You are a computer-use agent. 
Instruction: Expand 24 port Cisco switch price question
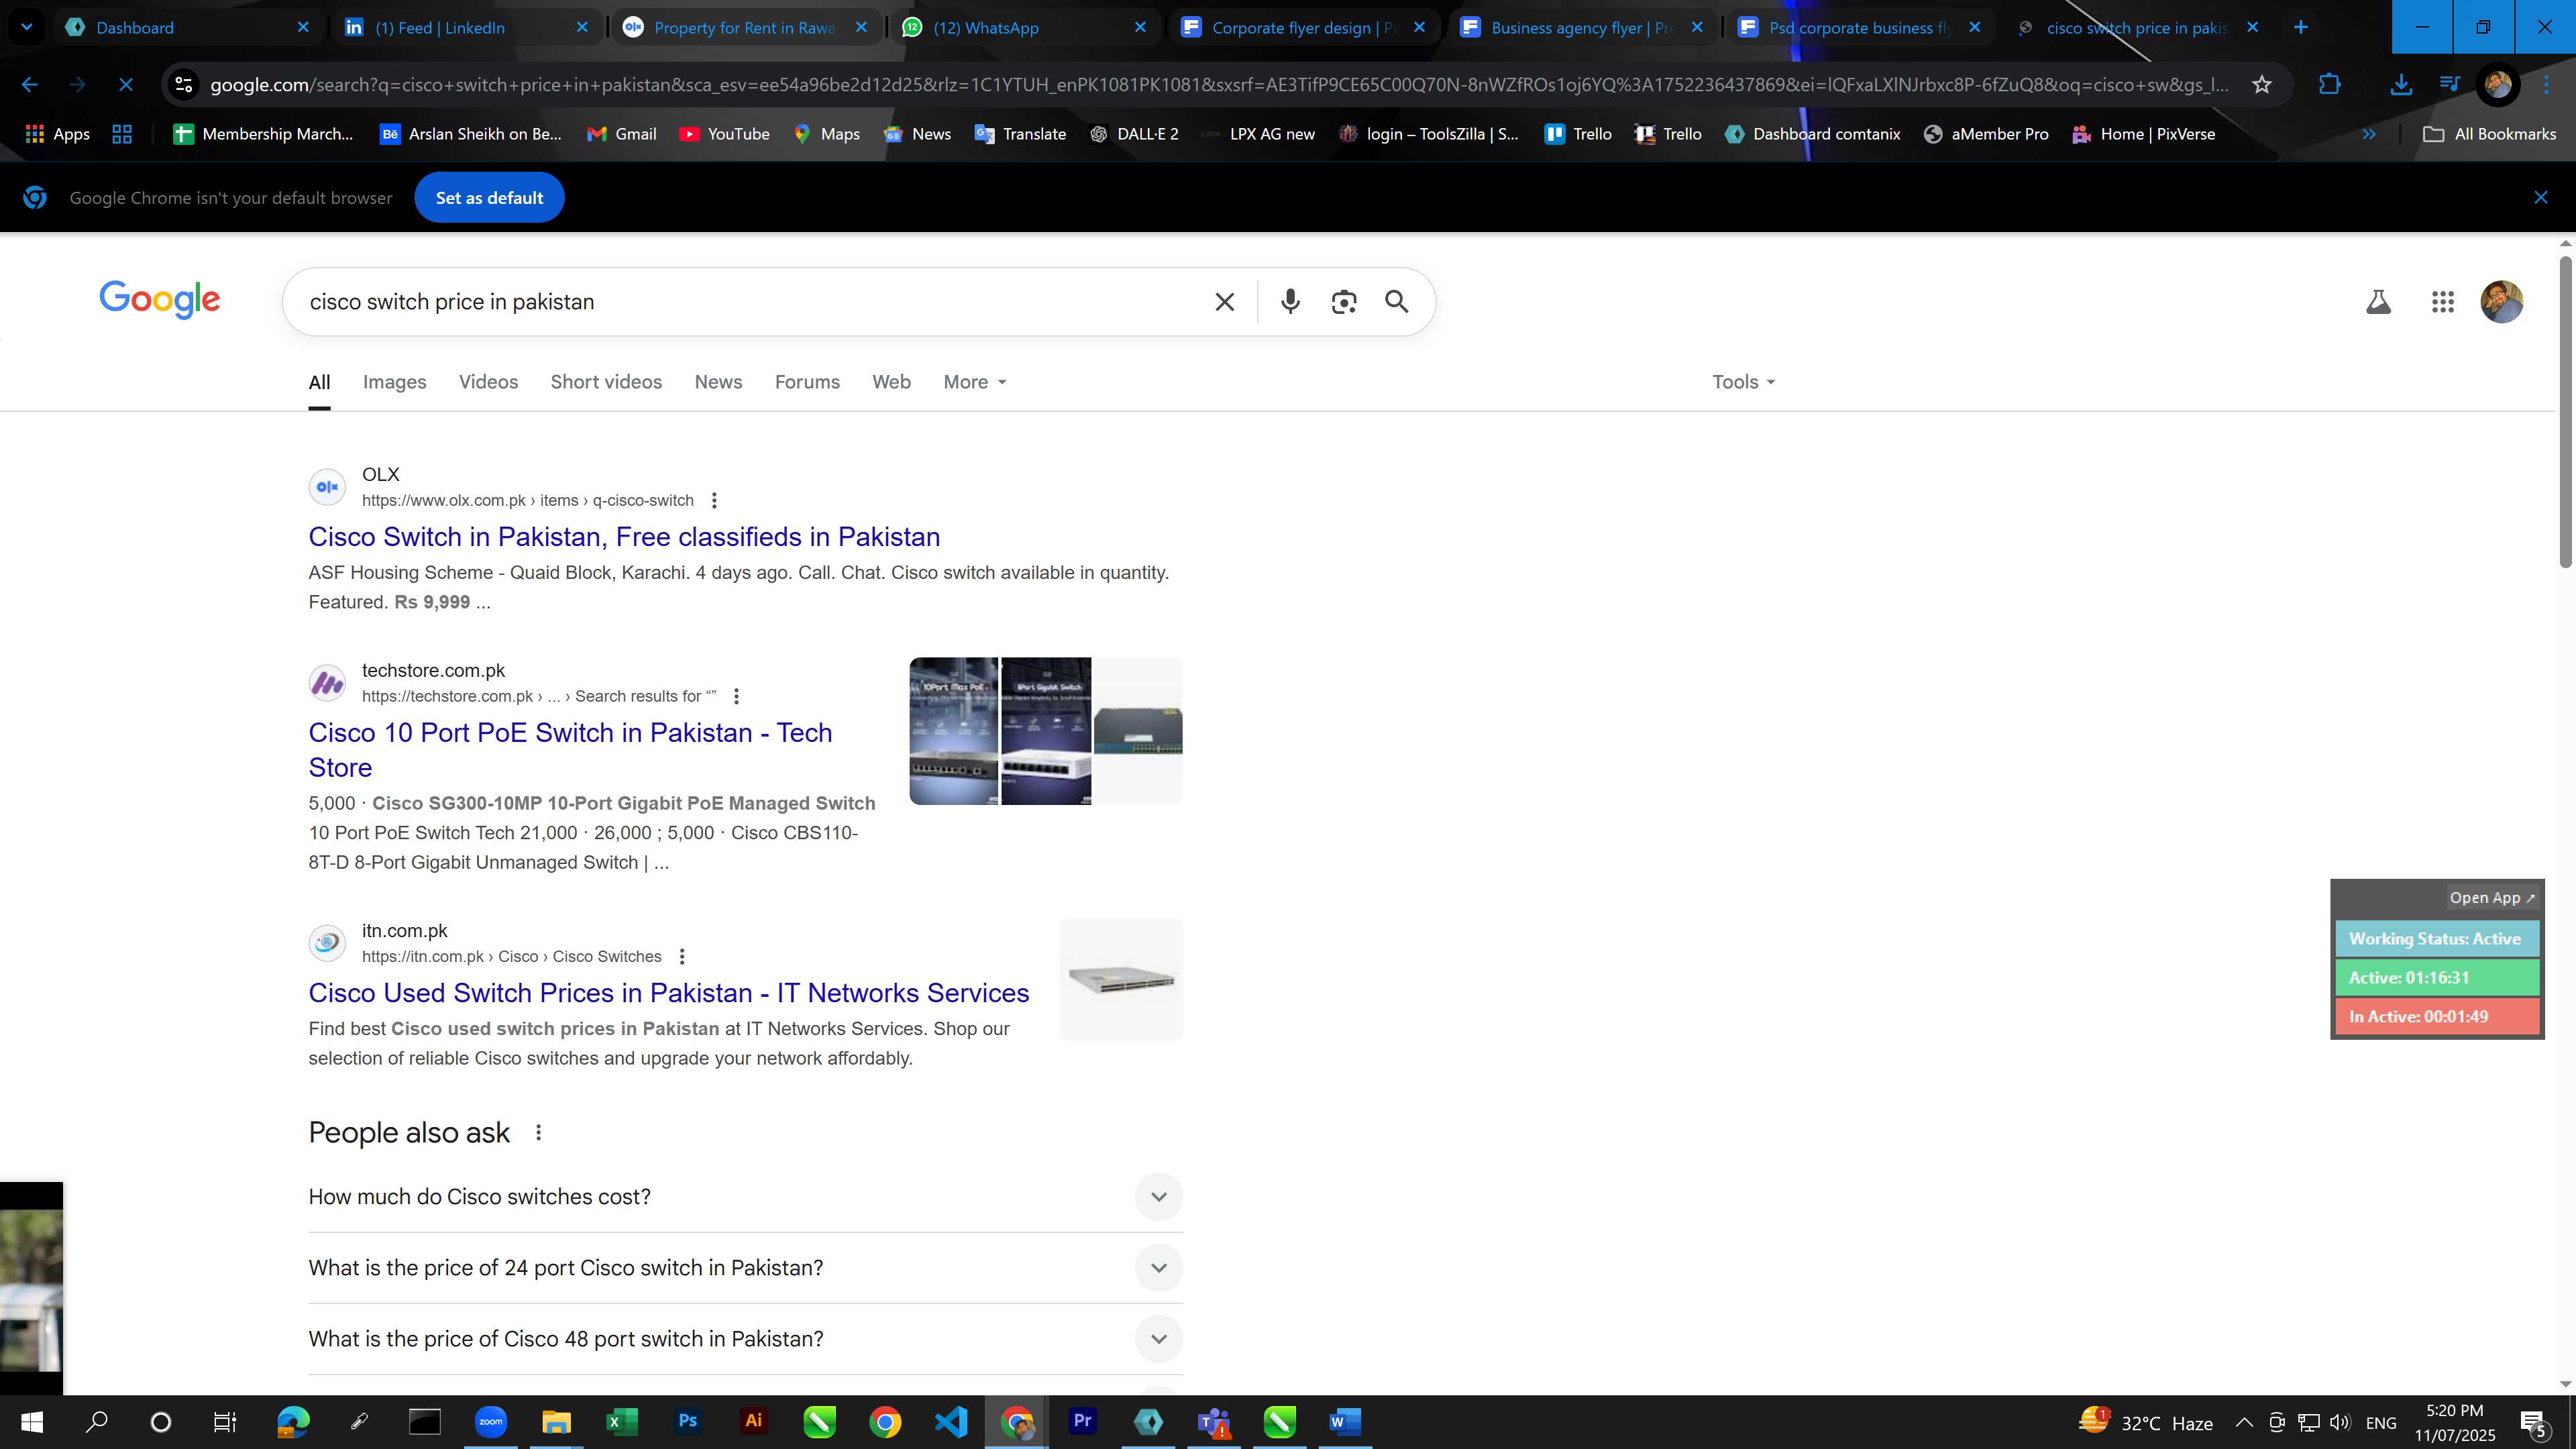coord(745,1267)
